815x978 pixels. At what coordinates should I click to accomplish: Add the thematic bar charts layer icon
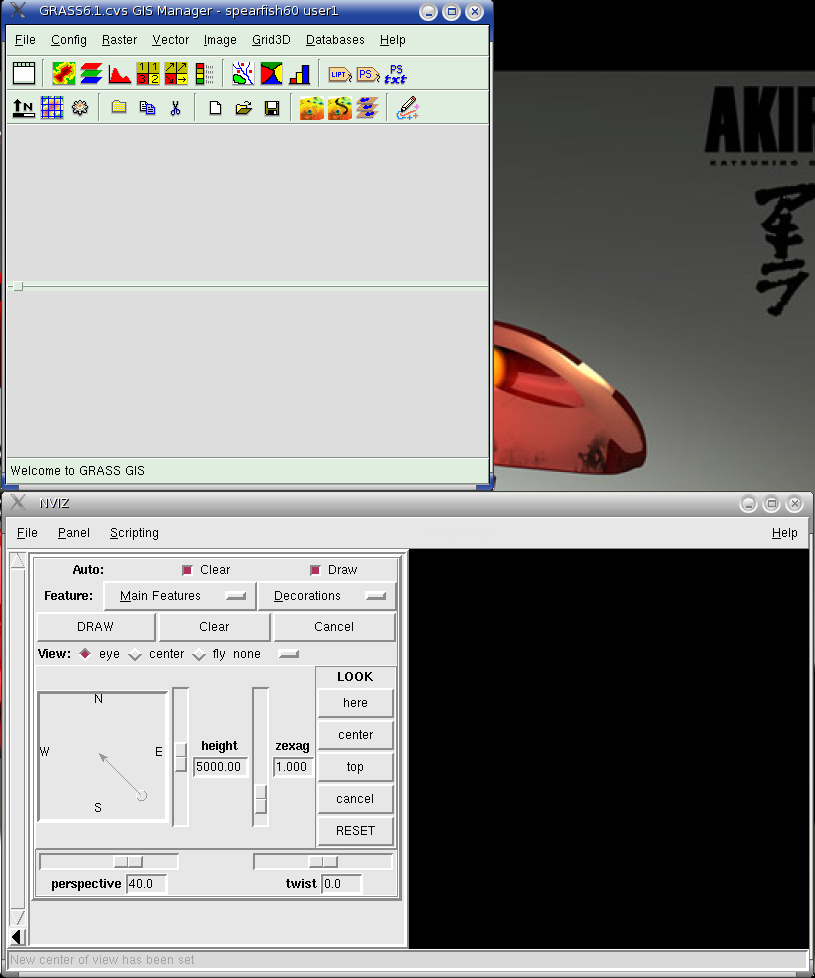pyautogui.click(x=299, y=74)
